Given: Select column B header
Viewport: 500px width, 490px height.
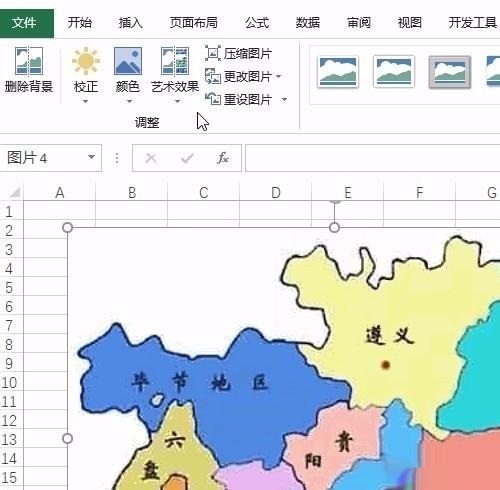Looking at the screenshot, I should coord(132,192).
